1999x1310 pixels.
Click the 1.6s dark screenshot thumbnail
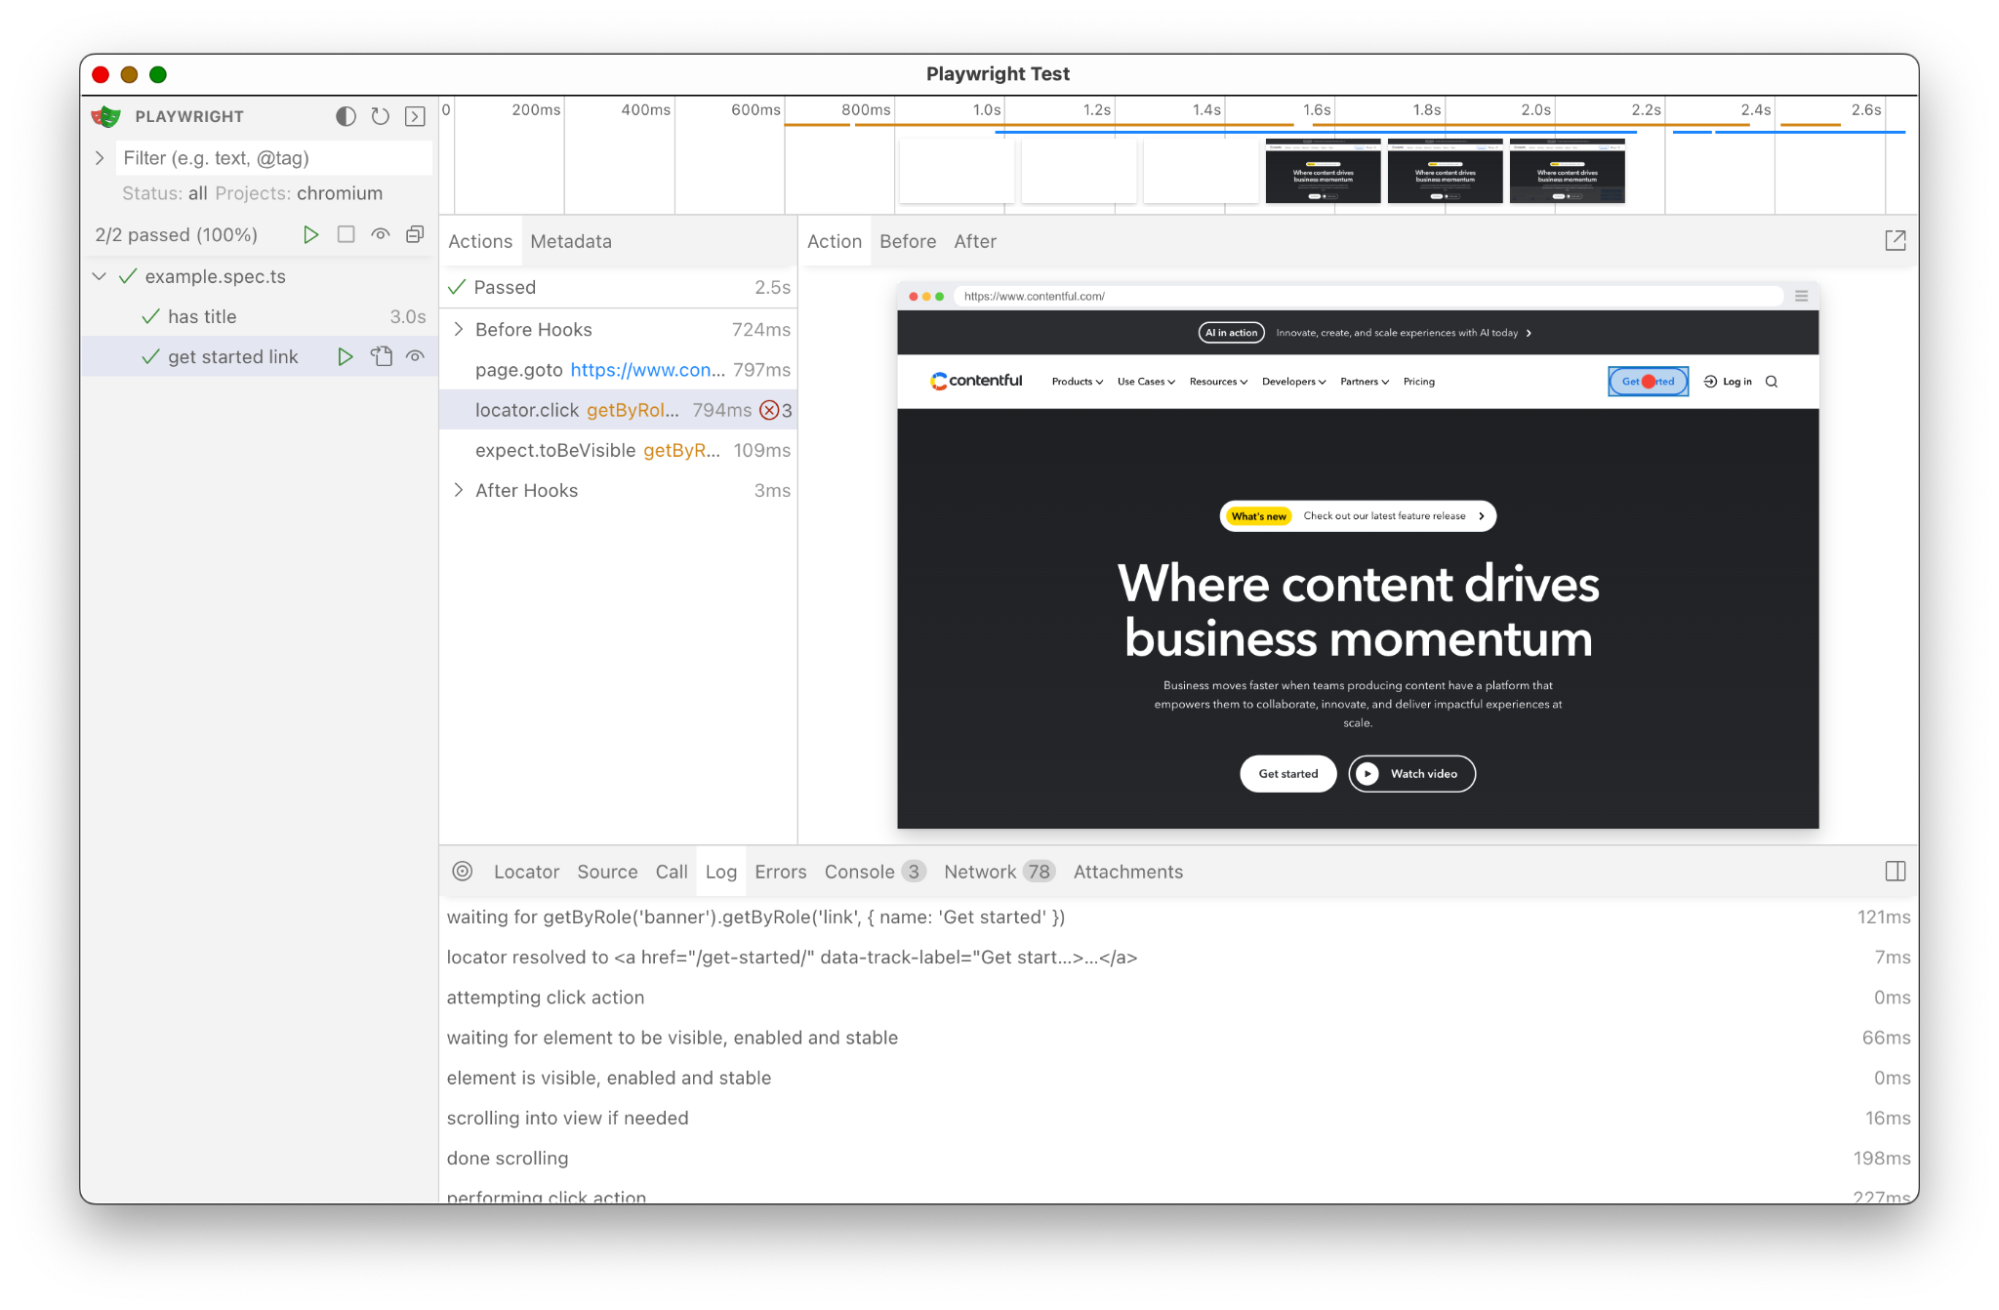coord(1322,172)
